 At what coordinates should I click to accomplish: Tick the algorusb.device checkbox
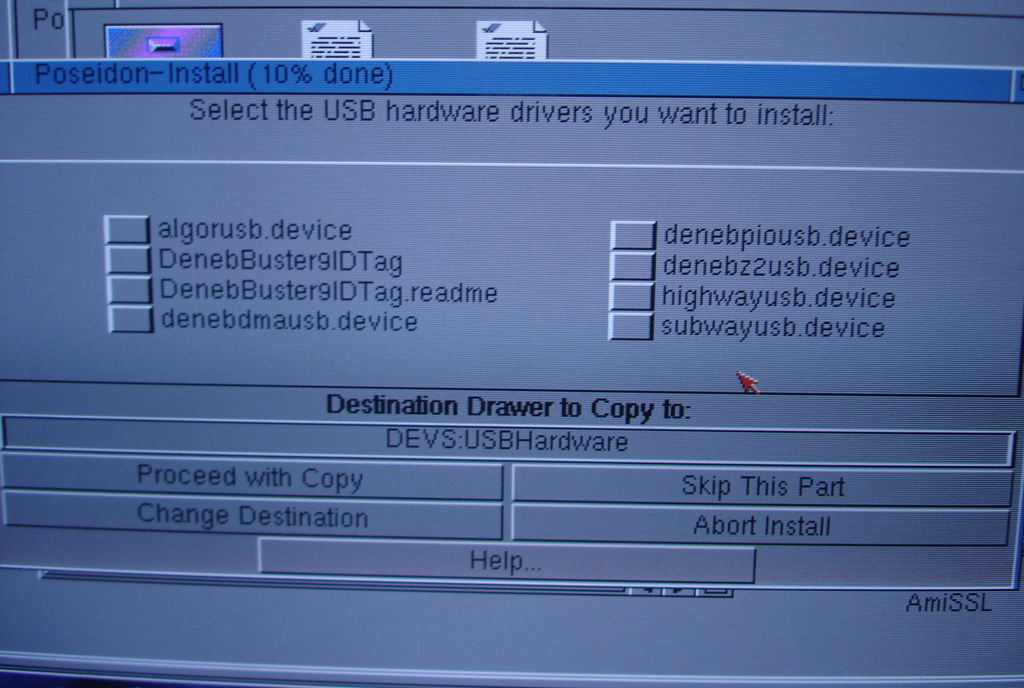pos(127,229)
